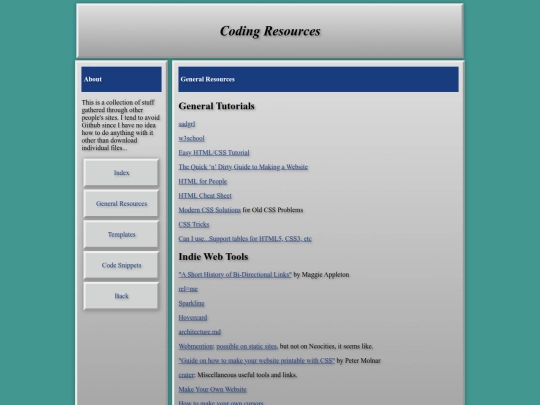
Task: Open Easy HTML/CSS Tutorial link
Action: (x=214, y=153)
